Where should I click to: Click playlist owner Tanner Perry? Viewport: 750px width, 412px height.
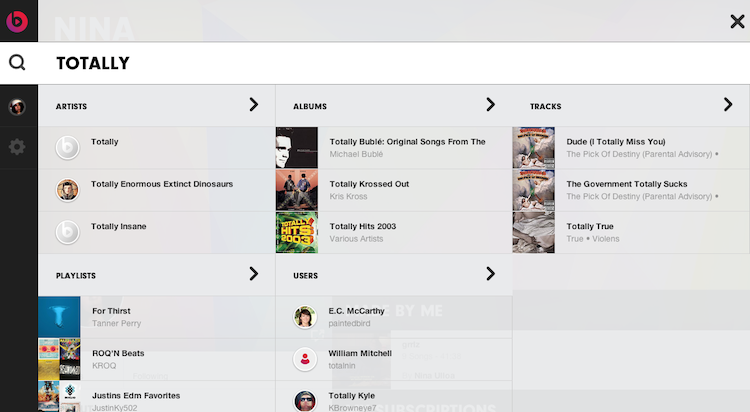click(116, 323)
